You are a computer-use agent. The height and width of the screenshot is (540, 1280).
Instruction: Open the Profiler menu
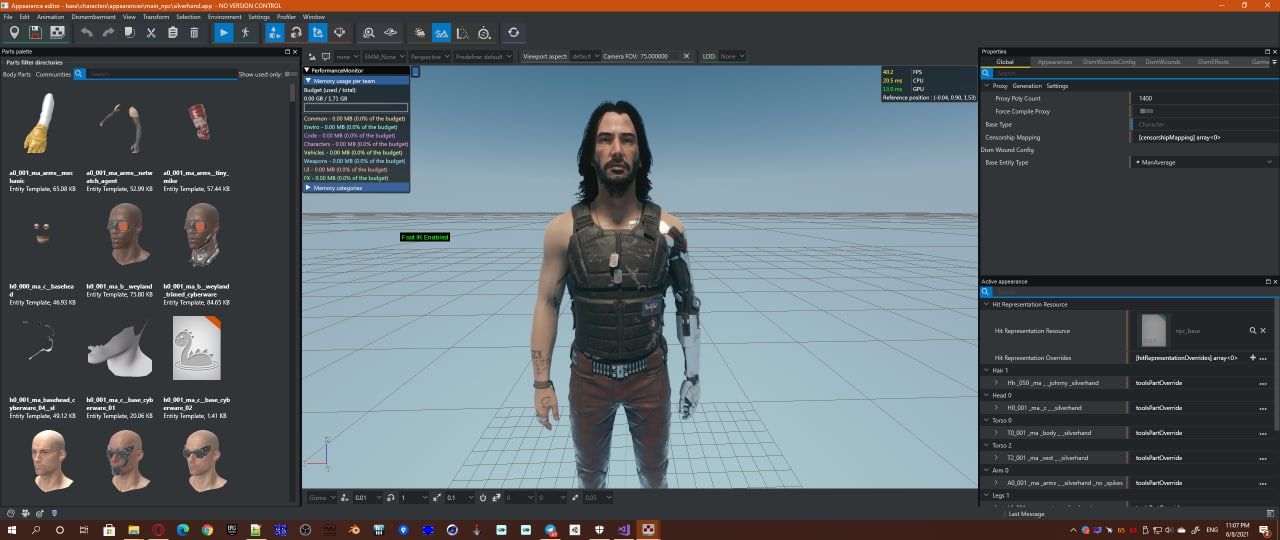pos(286,16)
